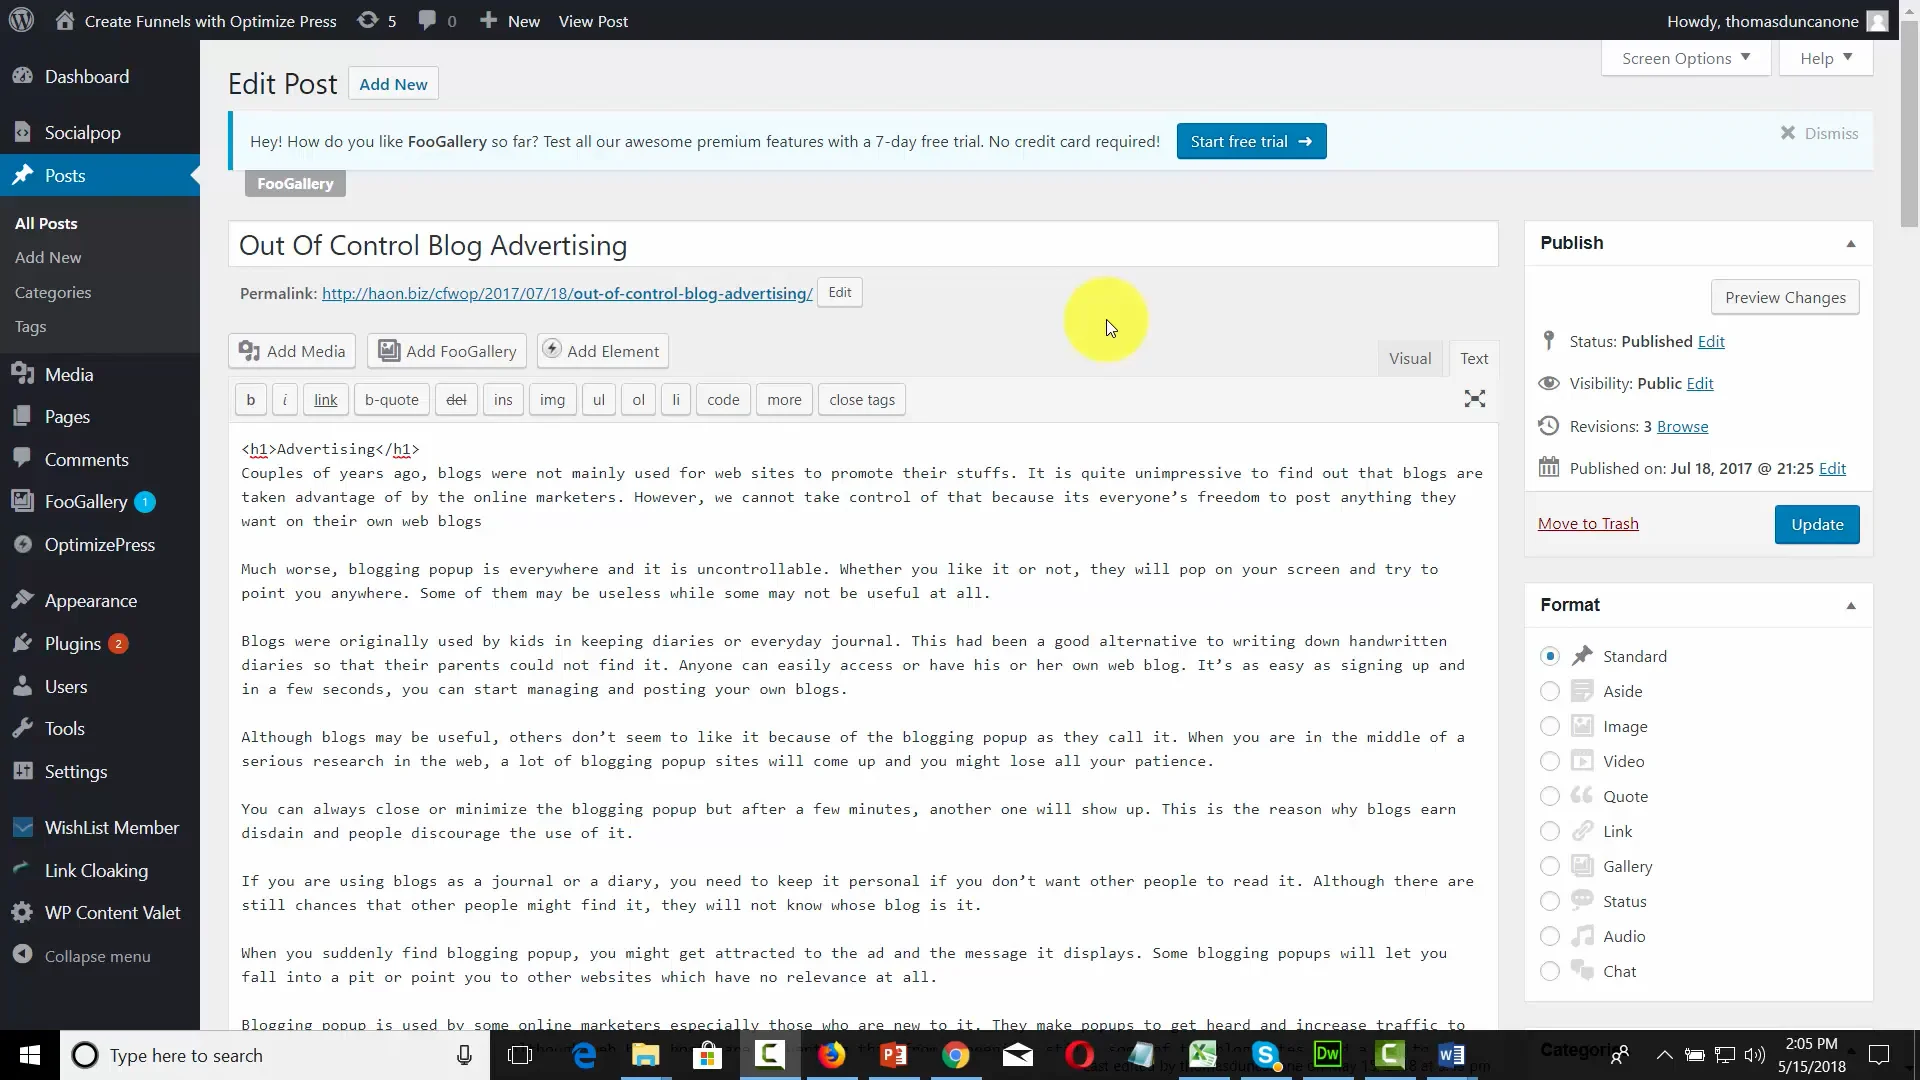Click the WordPress logo icon
The height and width of the screenshot is (1080, 1920).
point(21,20)
